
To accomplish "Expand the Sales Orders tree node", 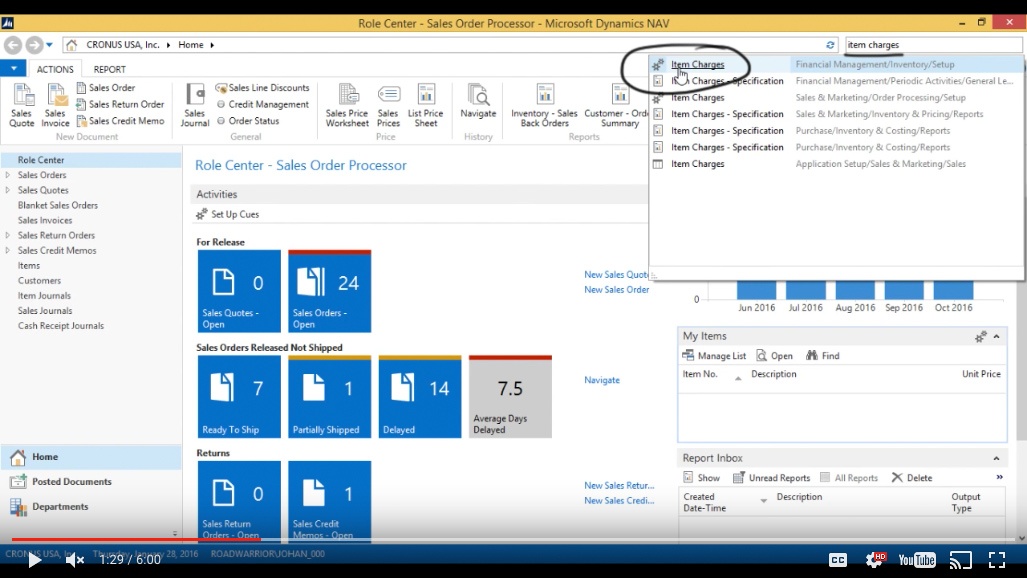I will [8, 175].
